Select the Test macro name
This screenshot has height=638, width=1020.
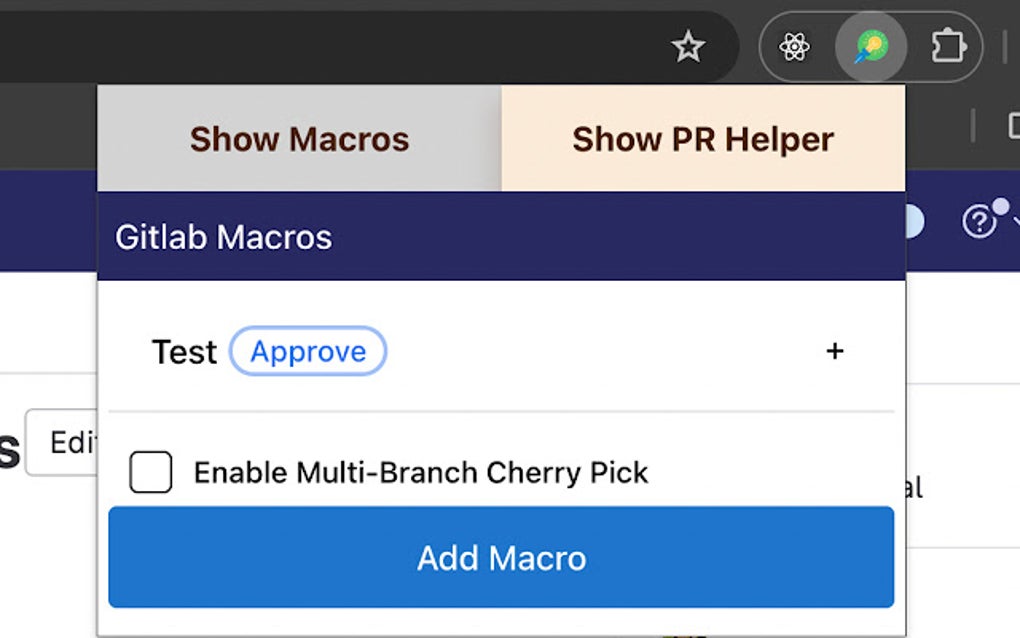[x=184, y=351]
